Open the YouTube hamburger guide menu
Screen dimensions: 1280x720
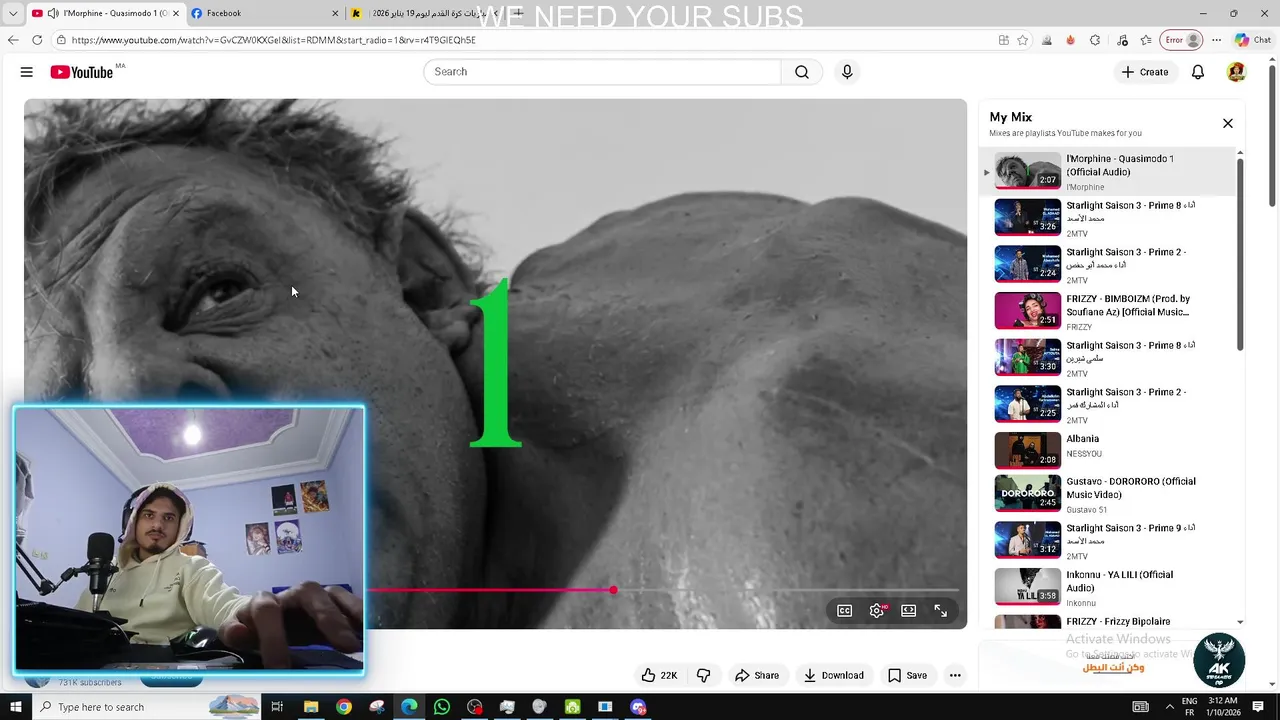tap(27, 72)
